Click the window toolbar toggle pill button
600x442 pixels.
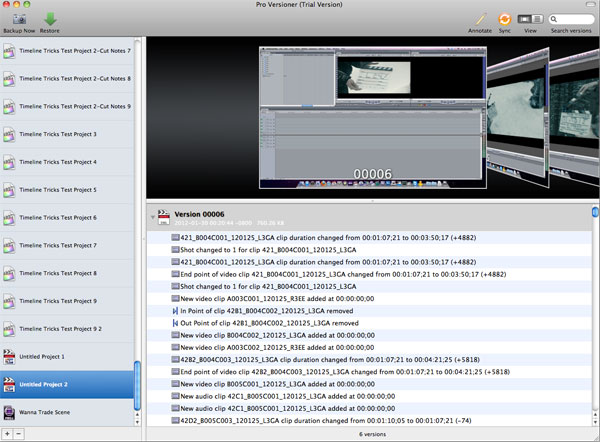(591, 4)
